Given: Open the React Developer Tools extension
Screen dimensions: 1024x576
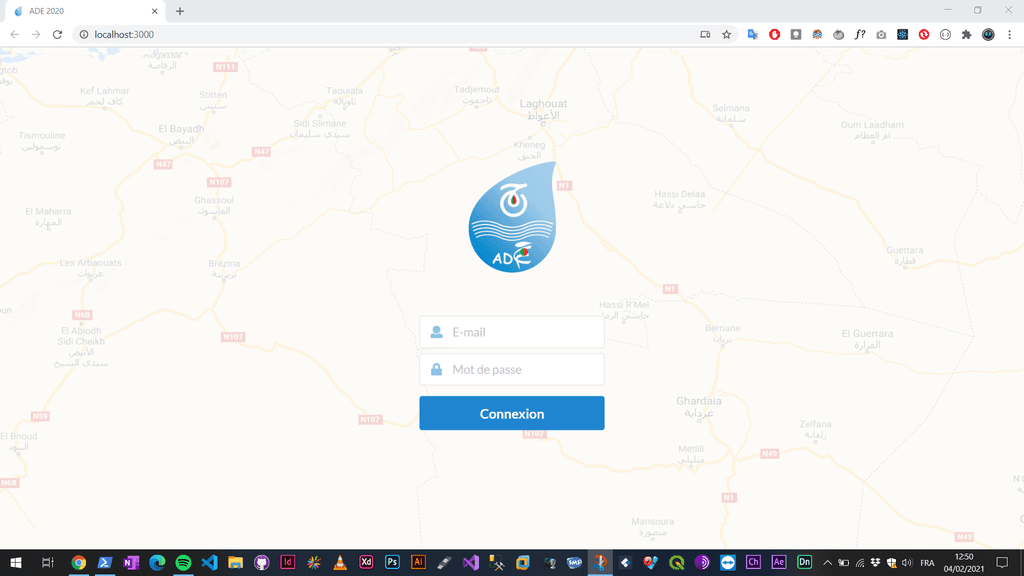Looking at the screenshot, I should click(x=903, y=35).
